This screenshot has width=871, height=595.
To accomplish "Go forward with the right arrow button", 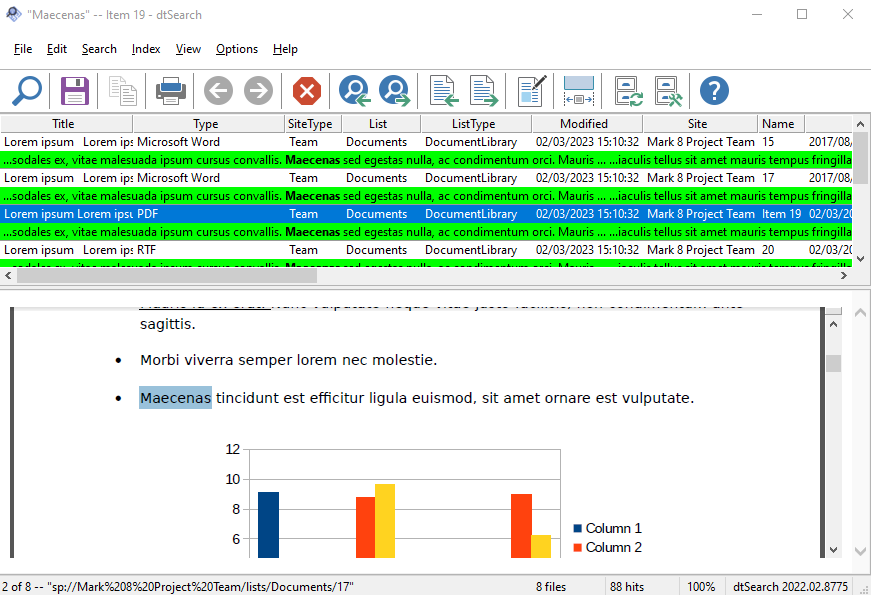I will tap(258, 91).
